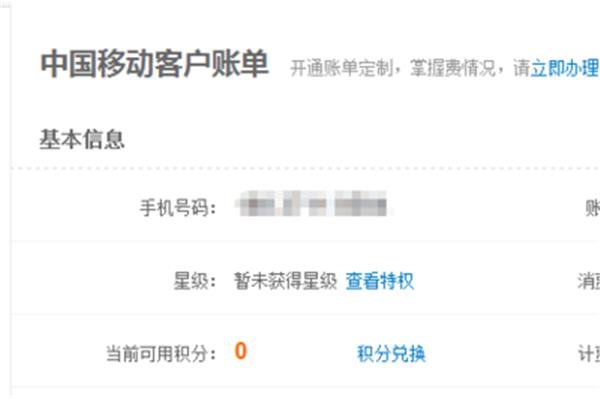The width and height of the screenshot is (600, 400).
Task: Click the cut-off 计 label beside points row
Action: pyautogui.click(x=589, y=353)
